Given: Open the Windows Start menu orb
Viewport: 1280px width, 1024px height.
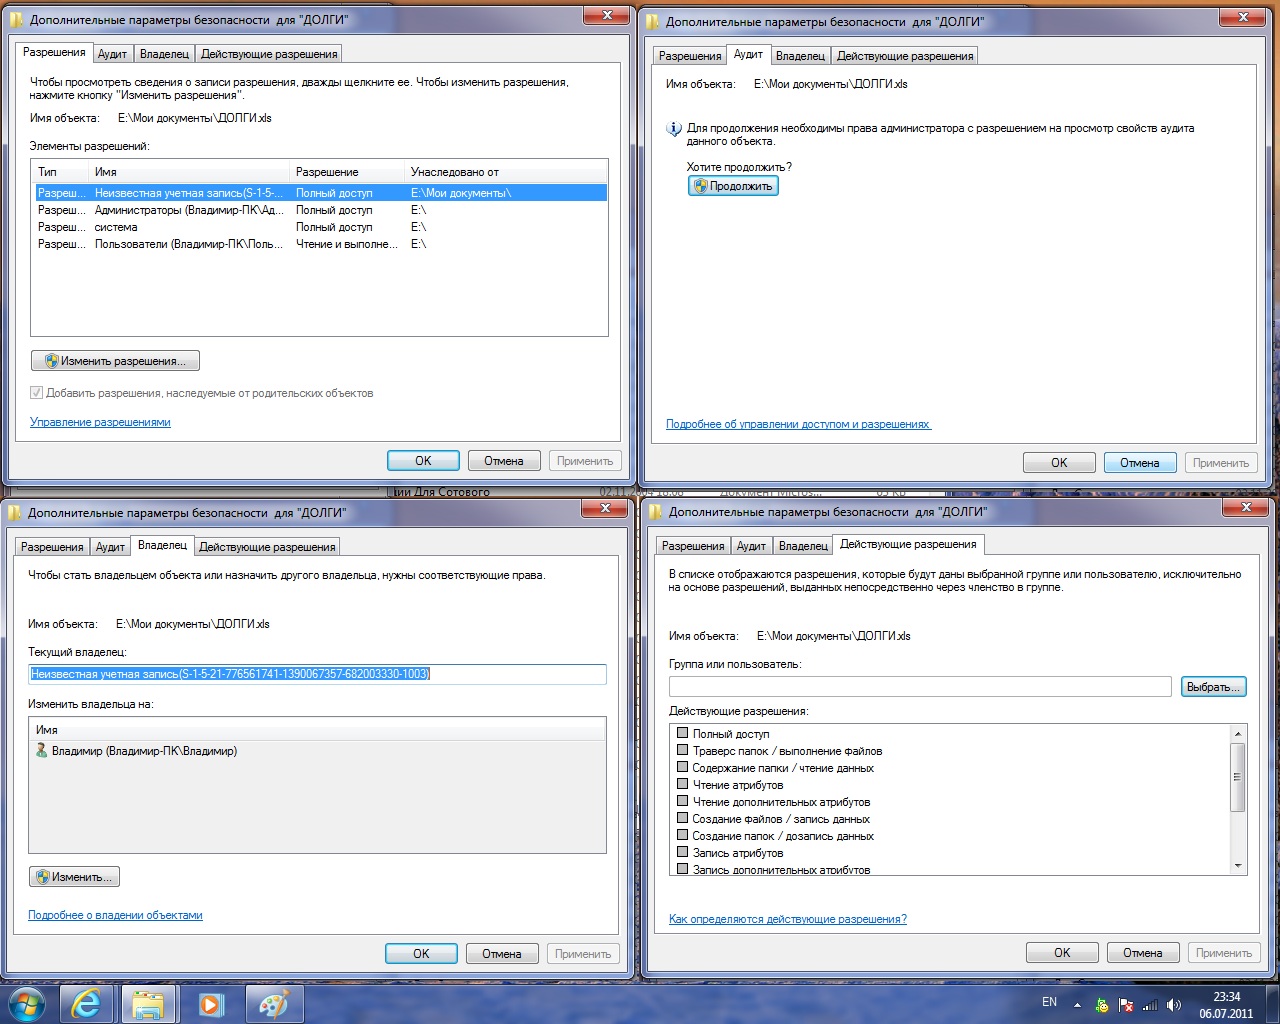Looking at the screenshot, I should tap(27, 1004).
